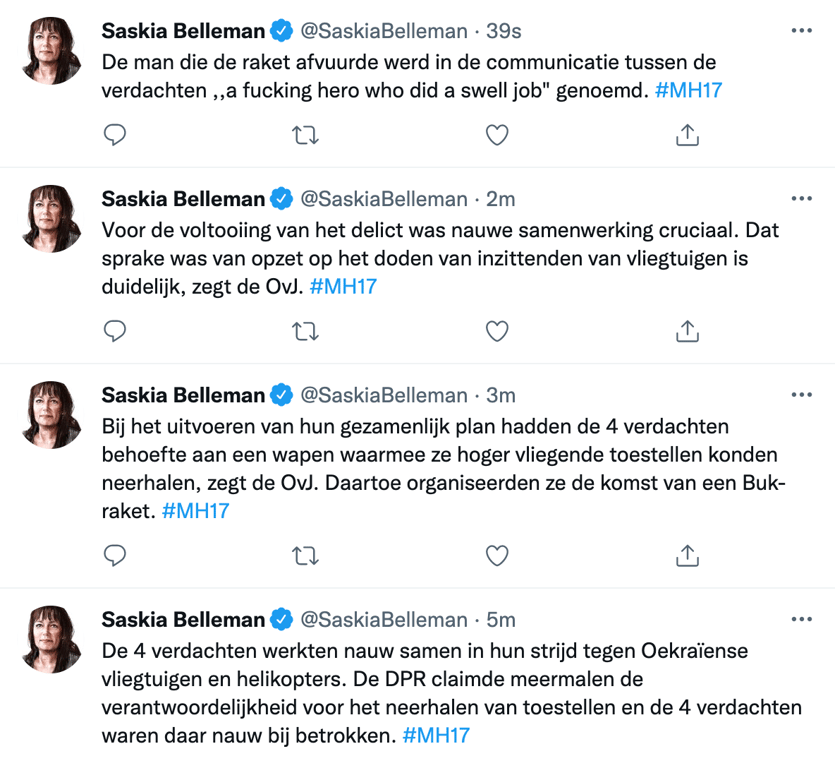Share the tweet posted 39s ago
835x768 pixels.
click(687, 135)
